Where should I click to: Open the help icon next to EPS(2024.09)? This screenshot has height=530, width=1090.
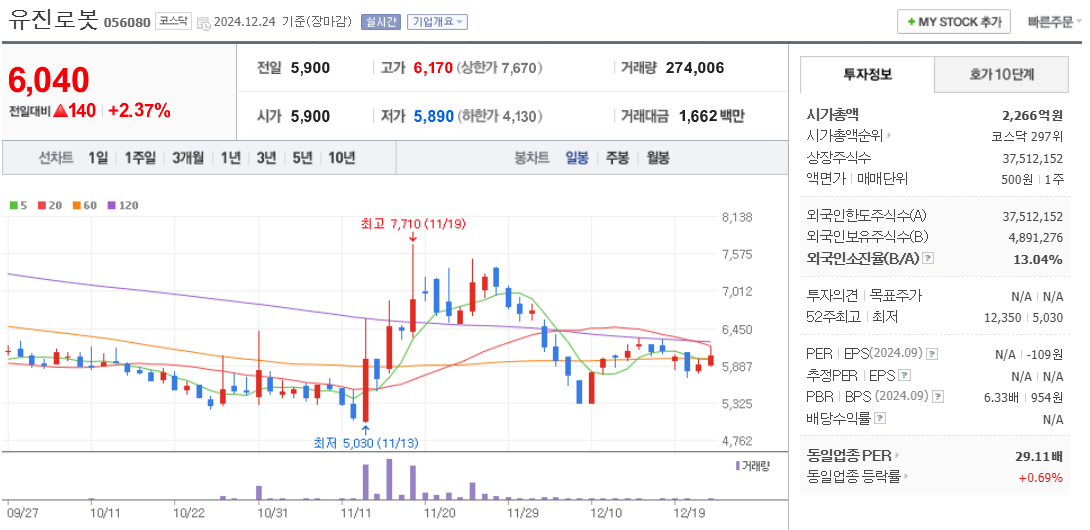pyautogui.click(x=932, y=354)
